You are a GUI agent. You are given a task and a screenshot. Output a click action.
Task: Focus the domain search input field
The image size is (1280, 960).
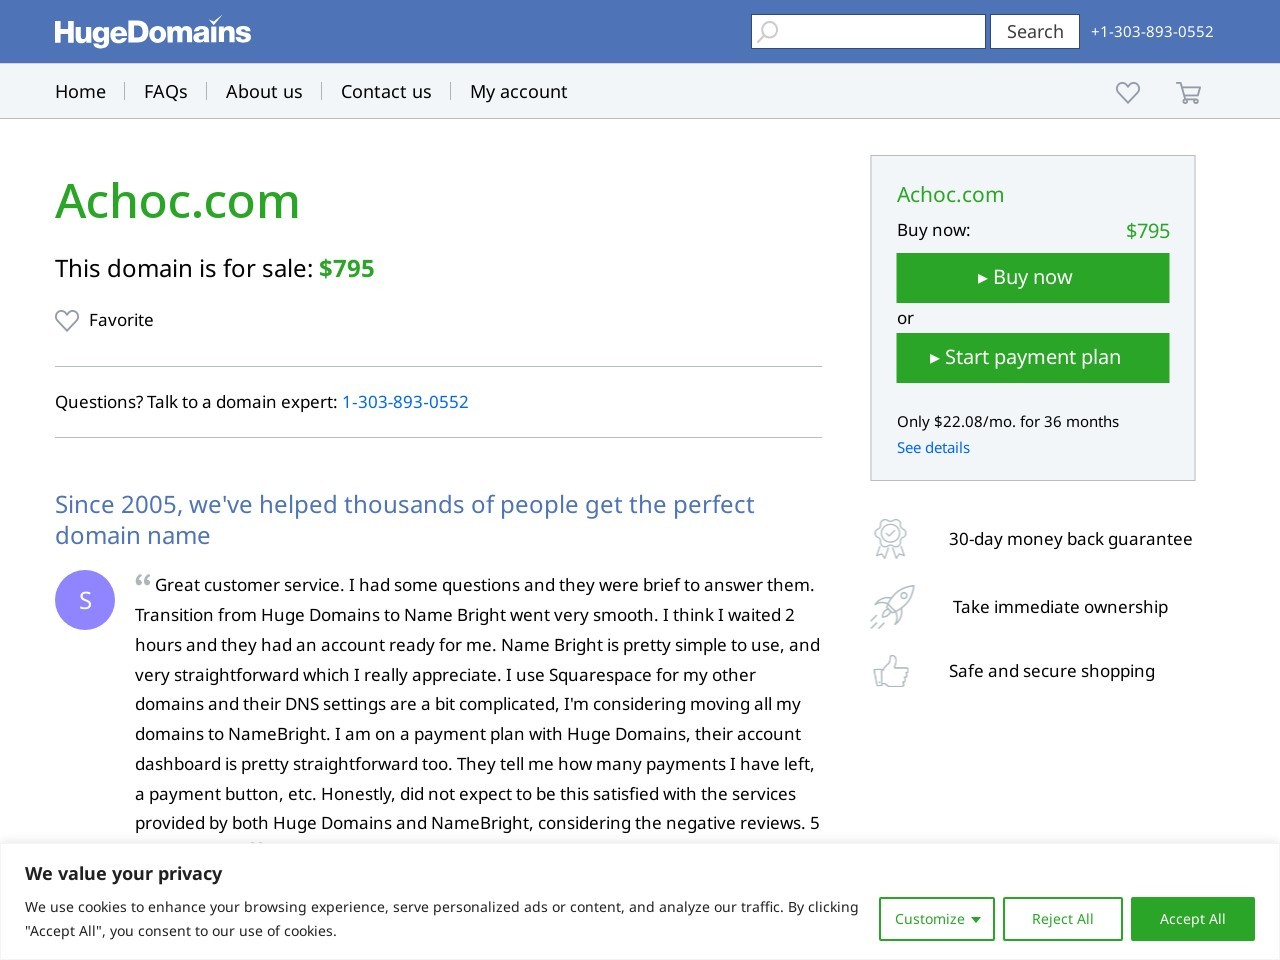pos(880,32)
